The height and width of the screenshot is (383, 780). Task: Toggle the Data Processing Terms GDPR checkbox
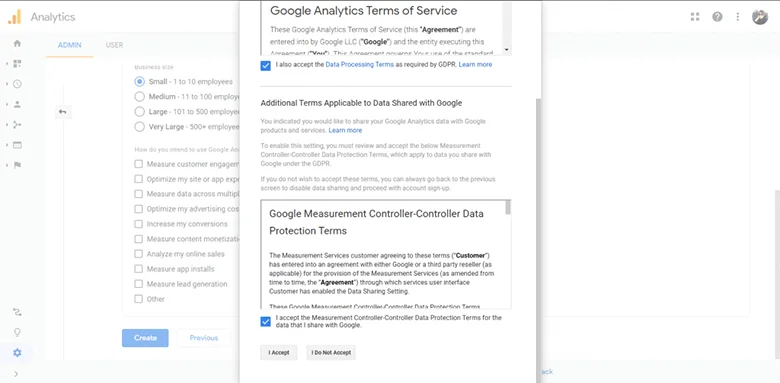point(266,66)
